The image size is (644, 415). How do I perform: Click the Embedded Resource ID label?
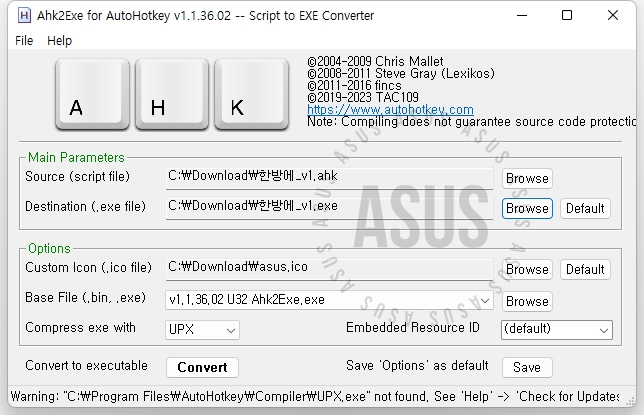coord(413,327)
